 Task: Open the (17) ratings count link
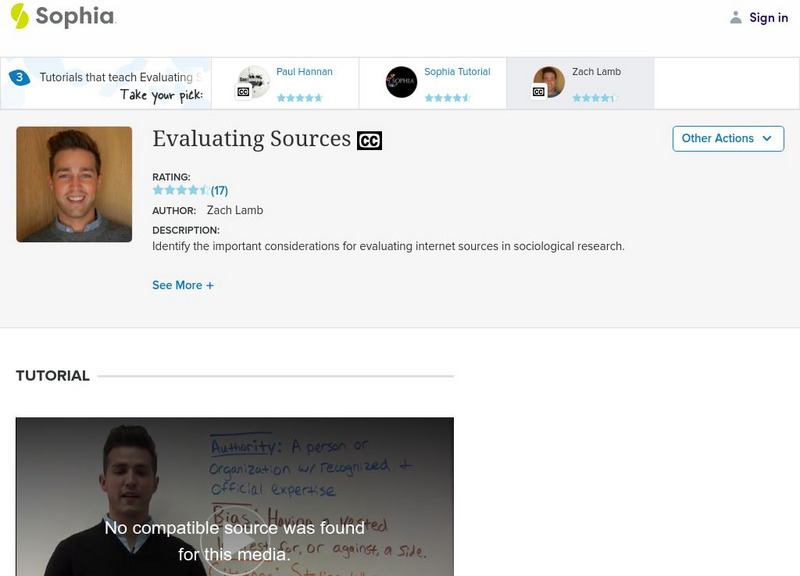(x=219, y=190)
